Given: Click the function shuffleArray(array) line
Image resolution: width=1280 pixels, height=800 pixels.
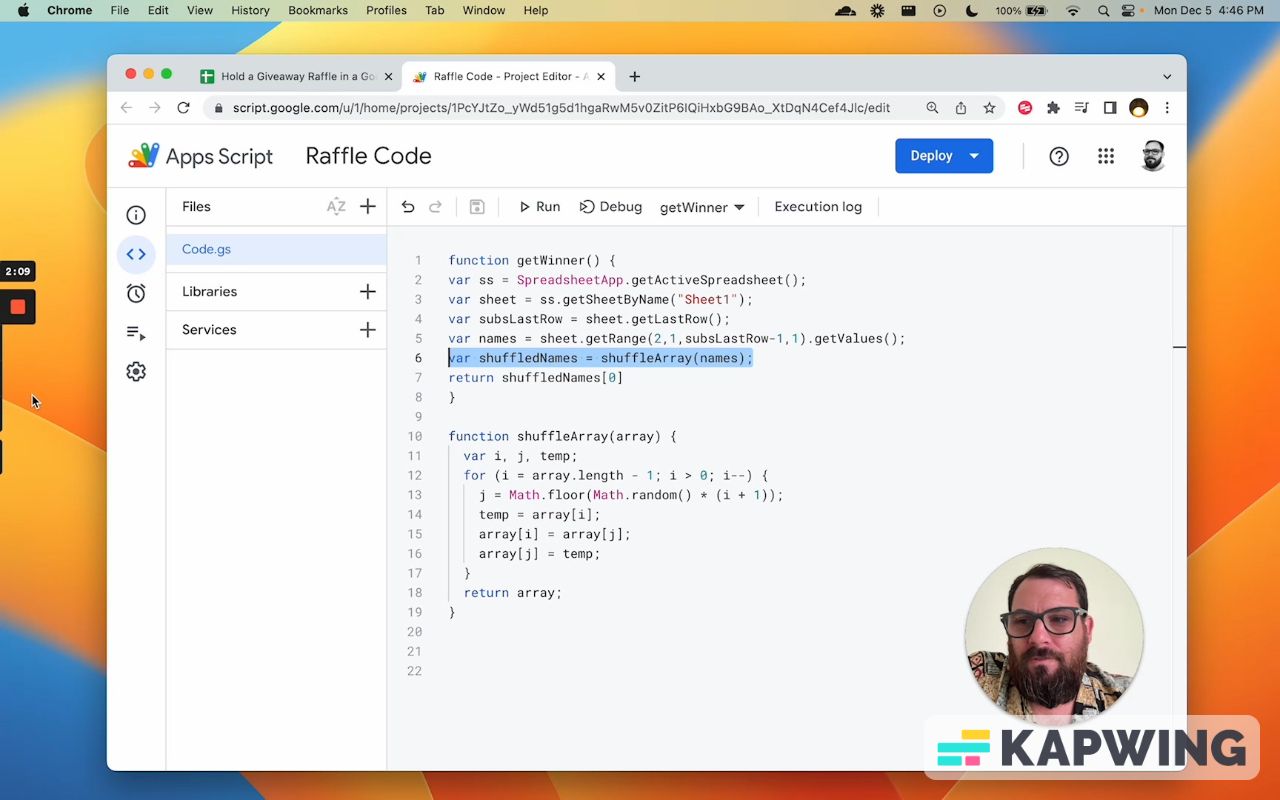Looking at the screenshot, I should click(562, 437).
